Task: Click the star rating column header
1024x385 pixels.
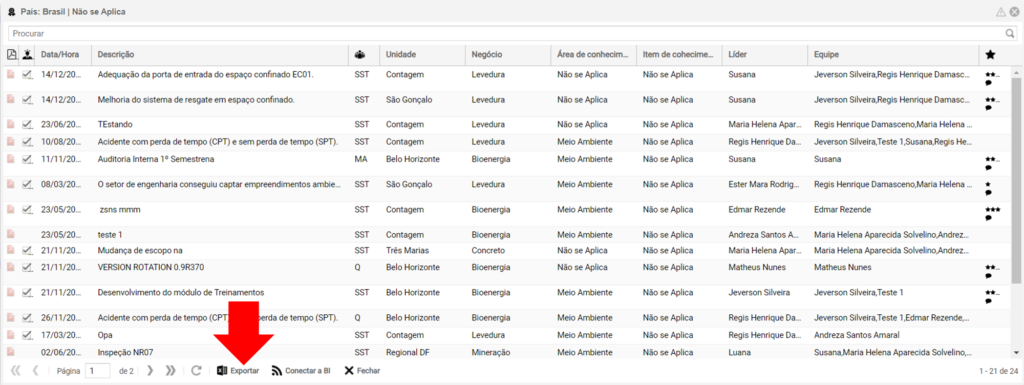Action: [990, 55]
